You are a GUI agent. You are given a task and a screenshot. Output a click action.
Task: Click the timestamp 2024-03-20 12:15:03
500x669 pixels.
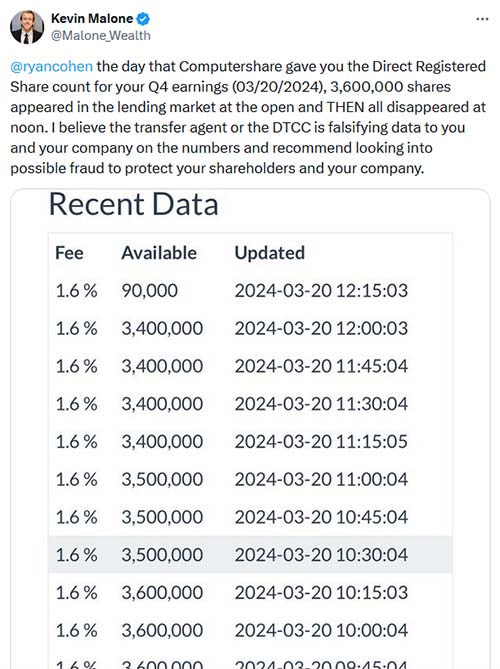pyautogui.click(x=321, y=291)
